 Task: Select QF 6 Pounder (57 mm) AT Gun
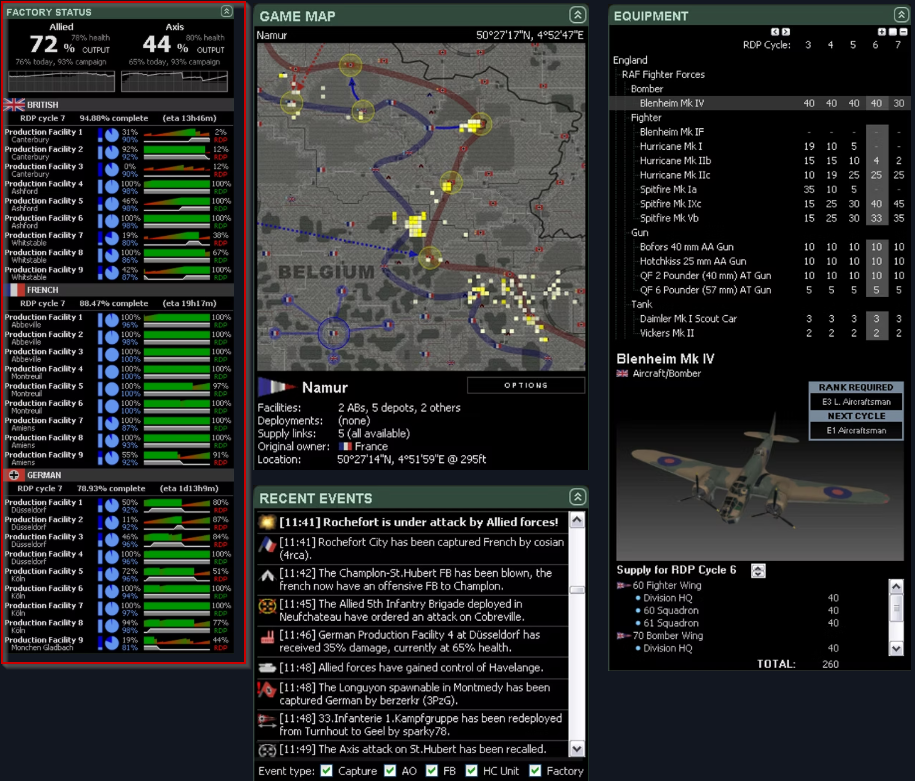point(759,290)
